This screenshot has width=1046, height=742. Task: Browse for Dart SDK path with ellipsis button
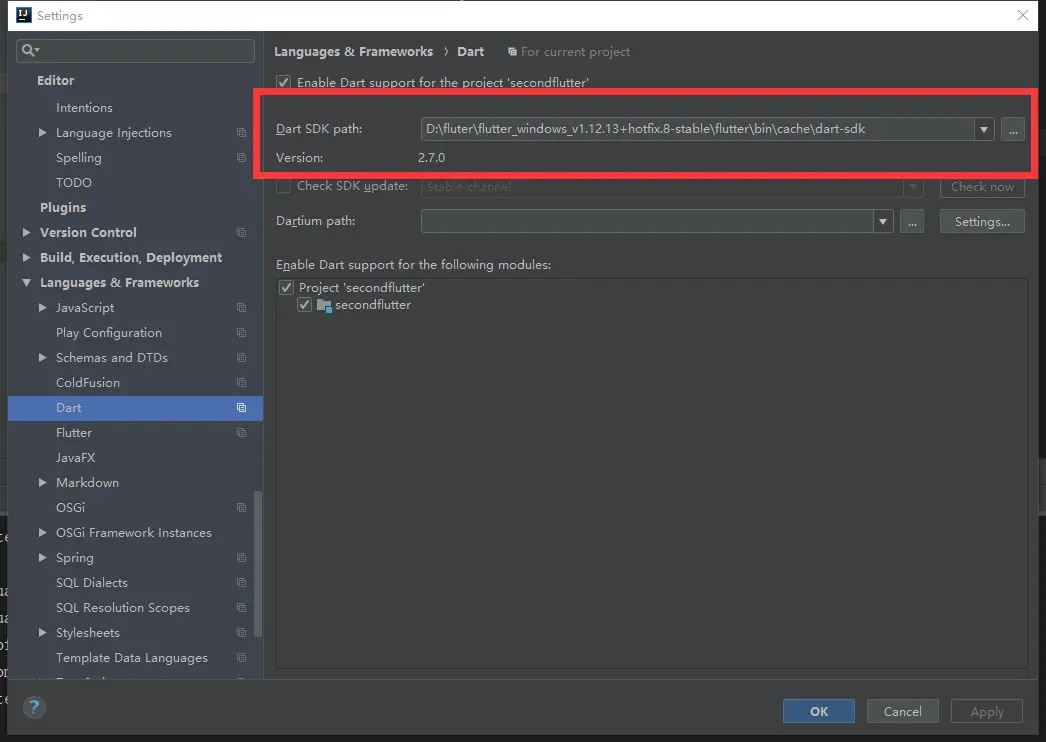(x=1013, y=129)
